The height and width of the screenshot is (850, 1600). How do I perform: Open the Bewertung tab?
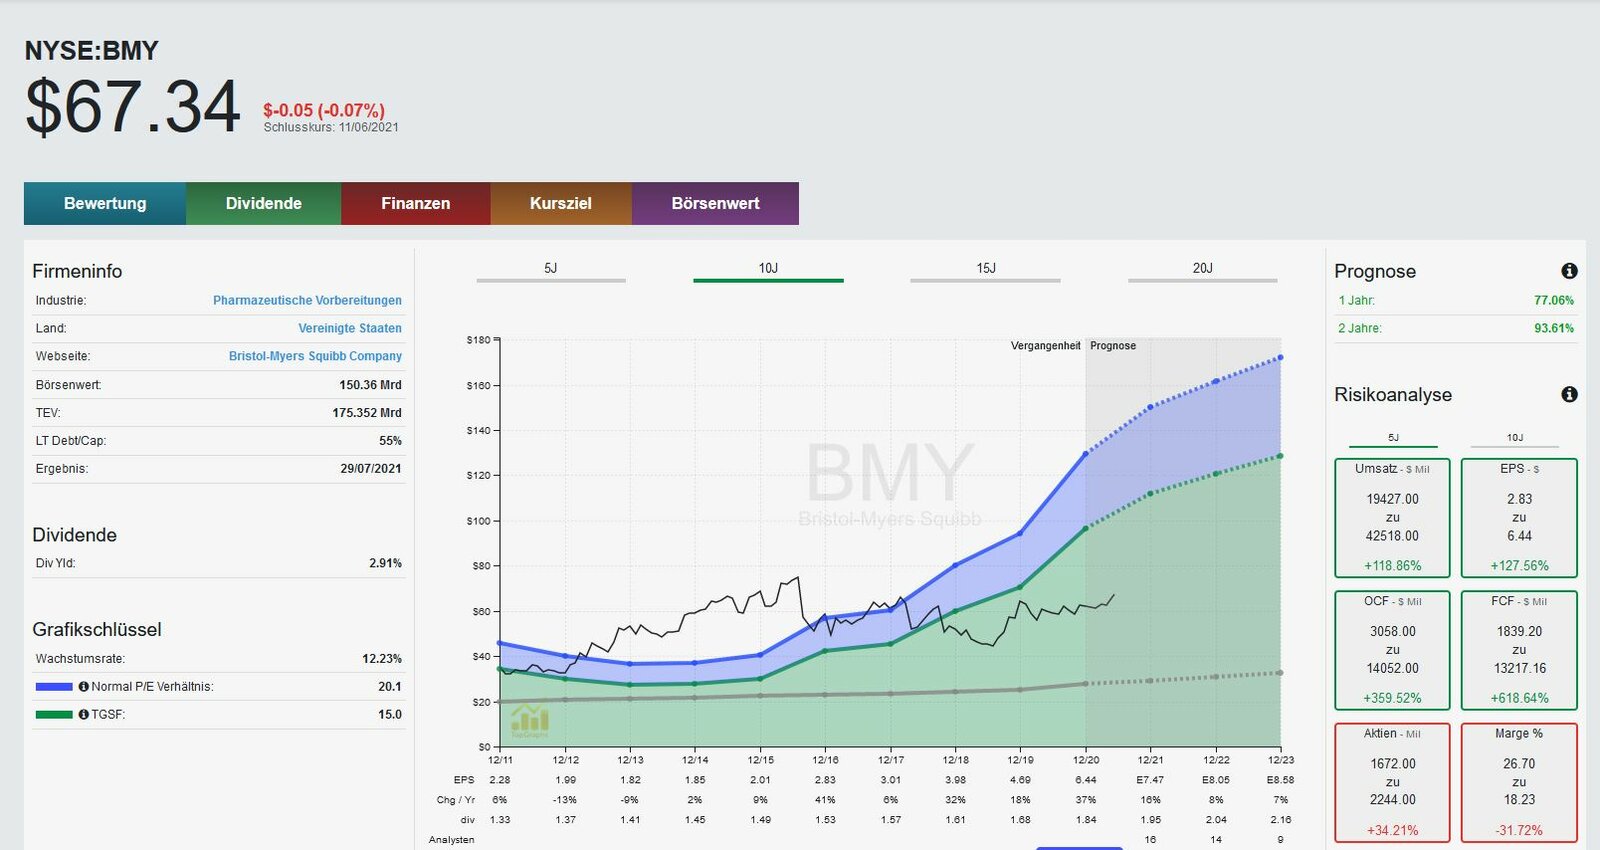[x=105, y=203]
